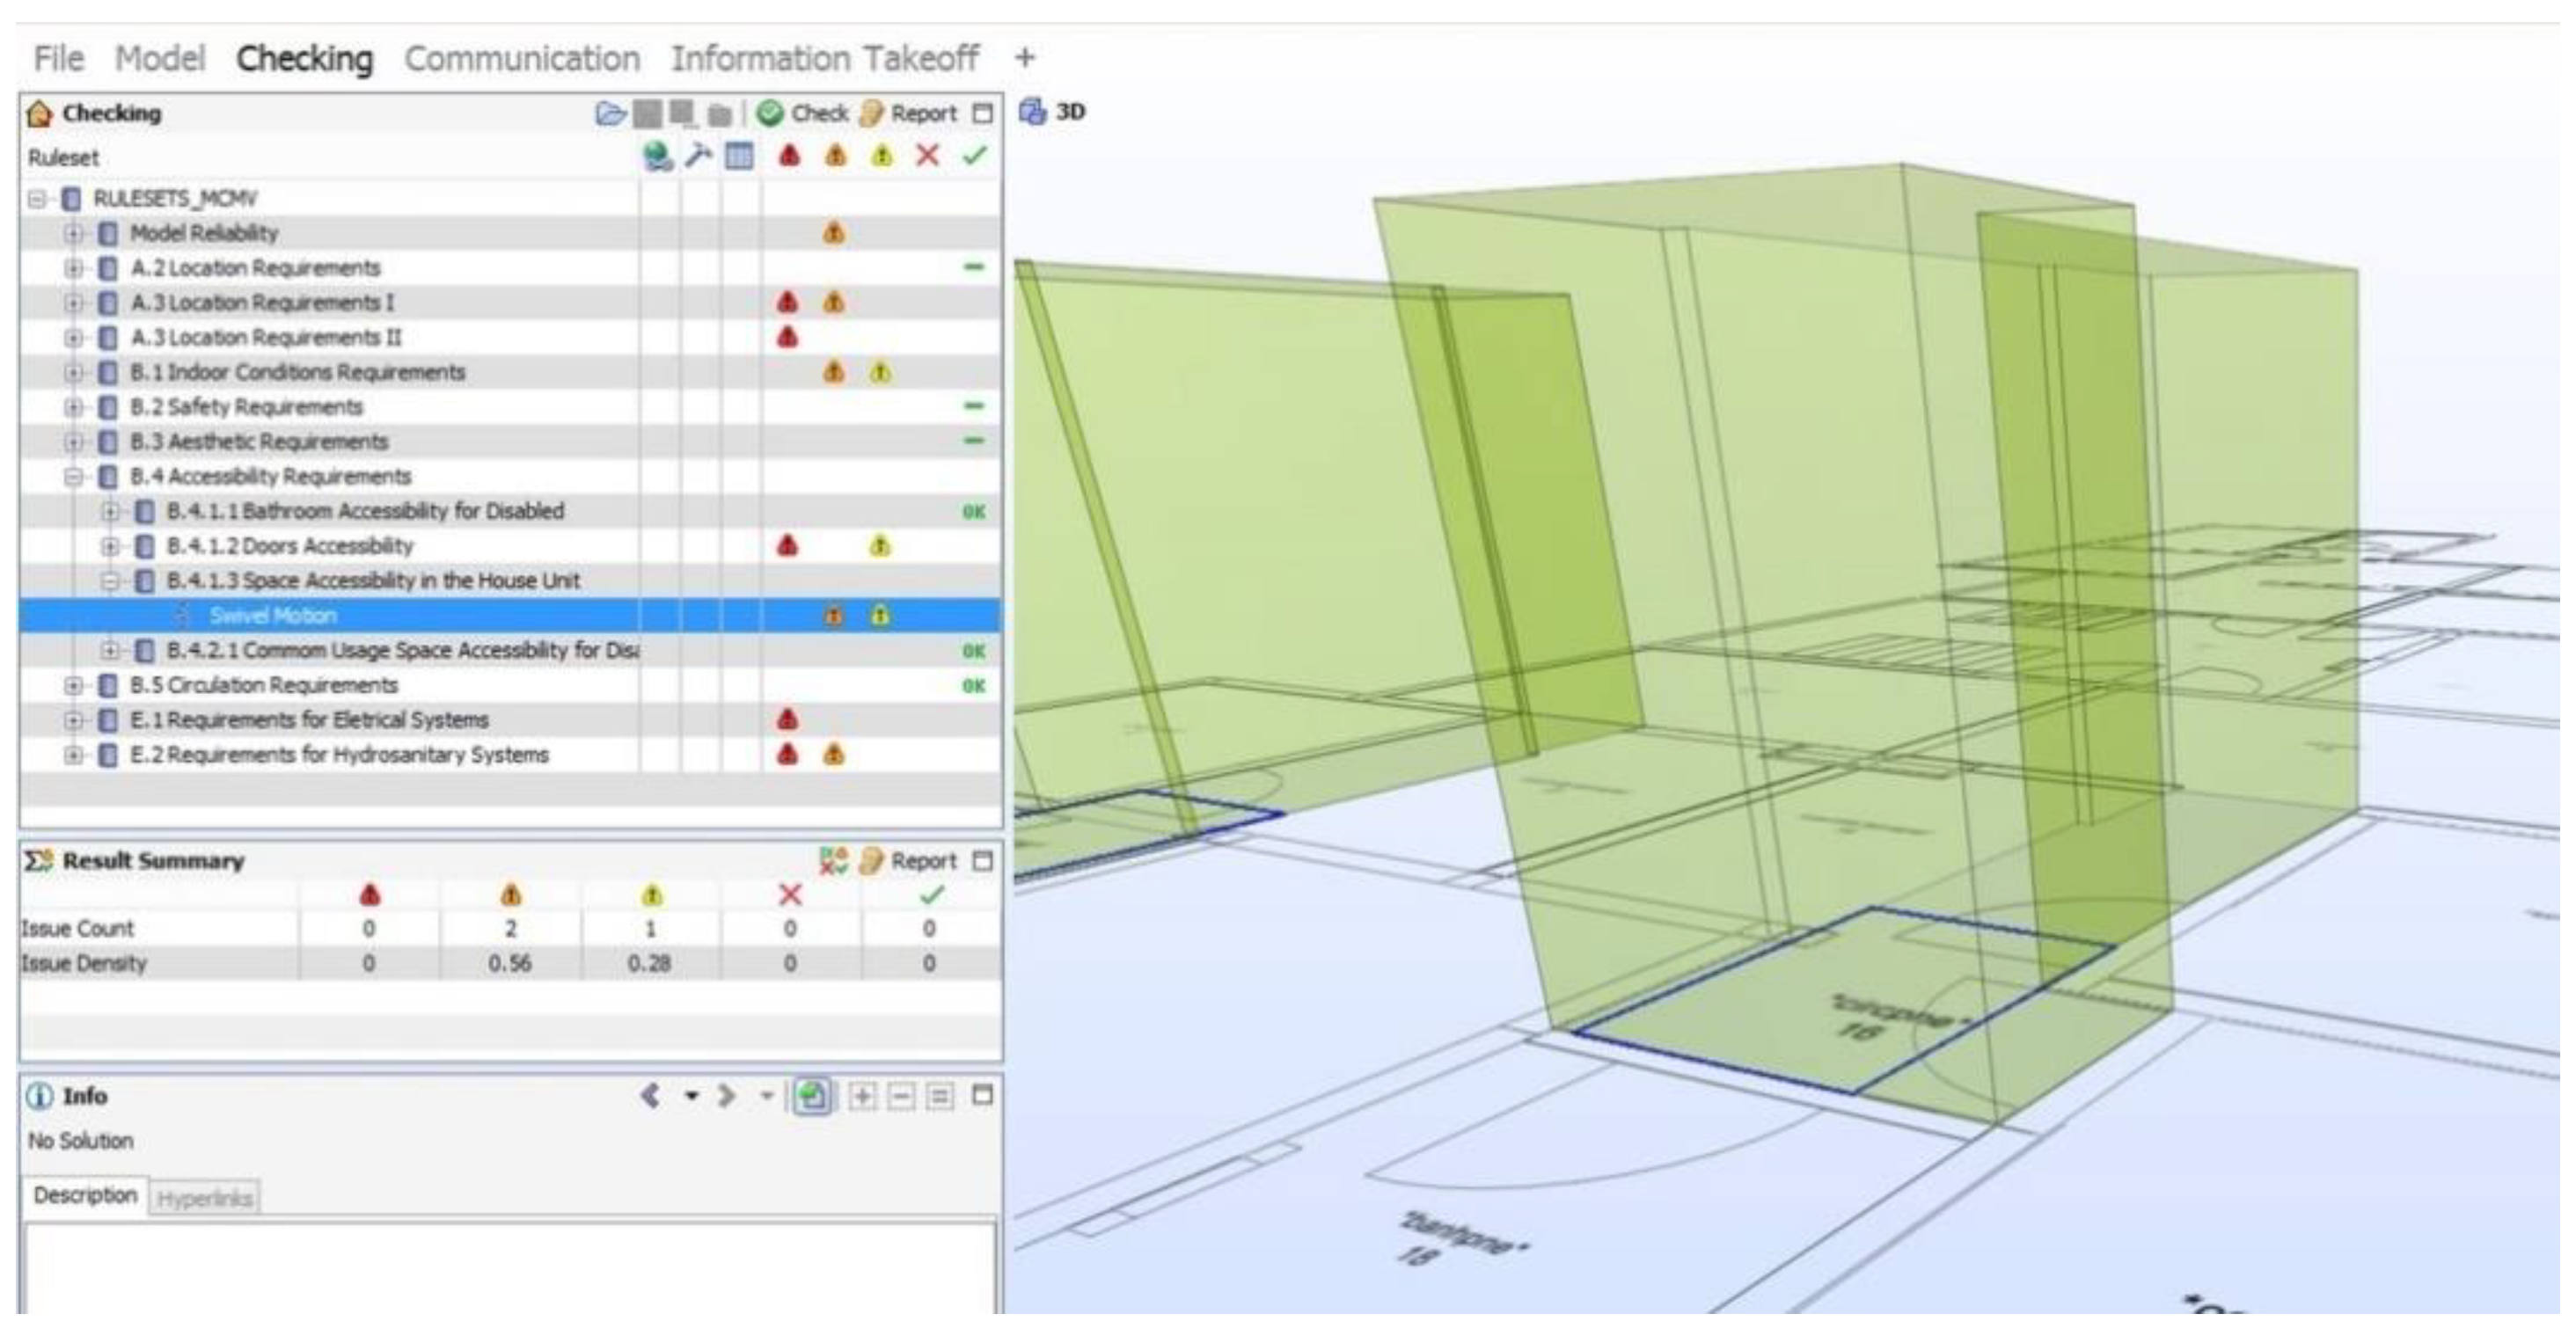This screenshot has height=1336, width=2576.
Task: Toggle the green checkmark accepted filter in Ruleset header
Action: pyautogui.click(x=974, y=156)
